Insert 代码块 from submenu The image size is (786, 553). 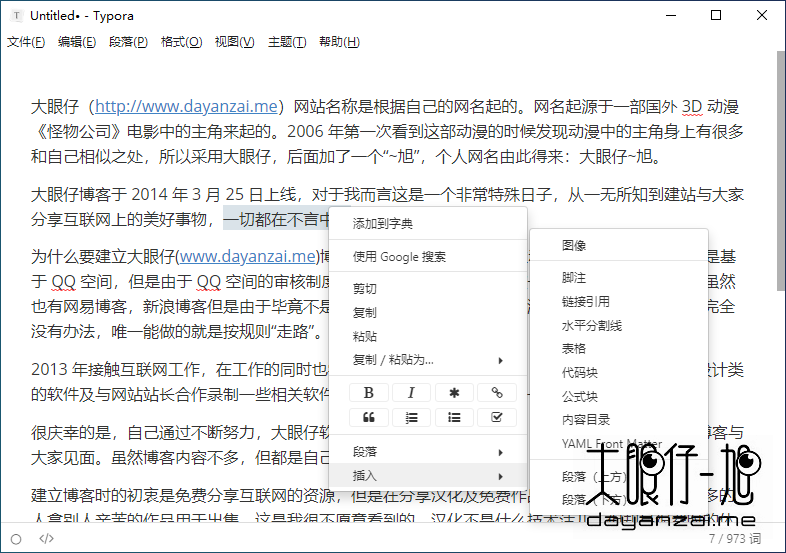619,373
